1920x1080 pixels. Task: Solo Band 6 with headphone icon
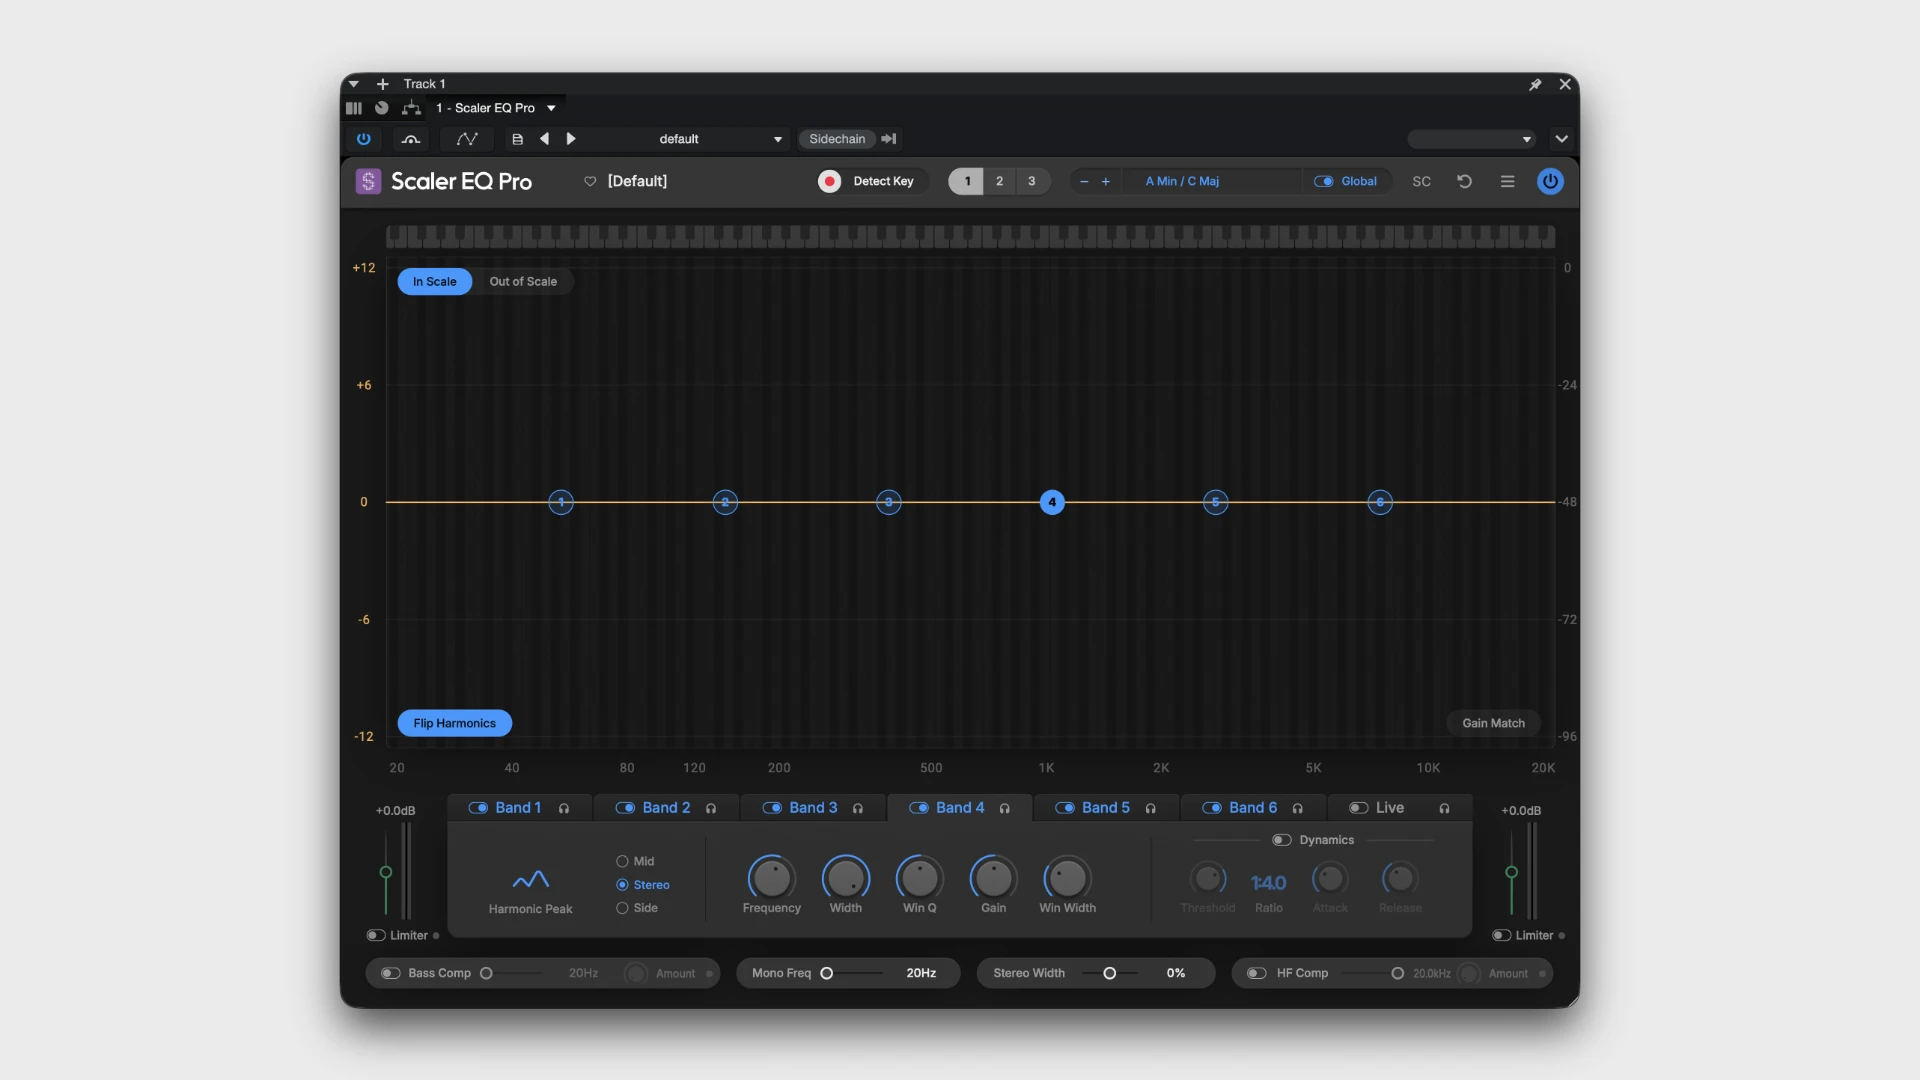(1297, 808)
